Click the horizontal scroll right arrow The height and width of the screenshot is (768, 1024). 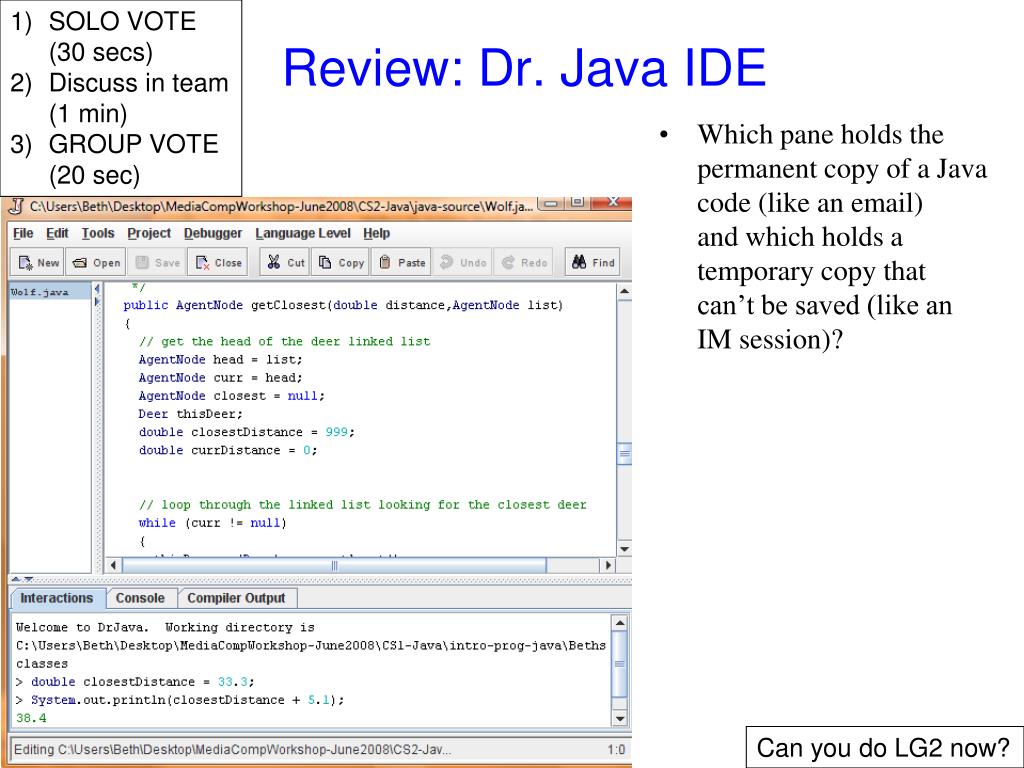tap(609, 565)
